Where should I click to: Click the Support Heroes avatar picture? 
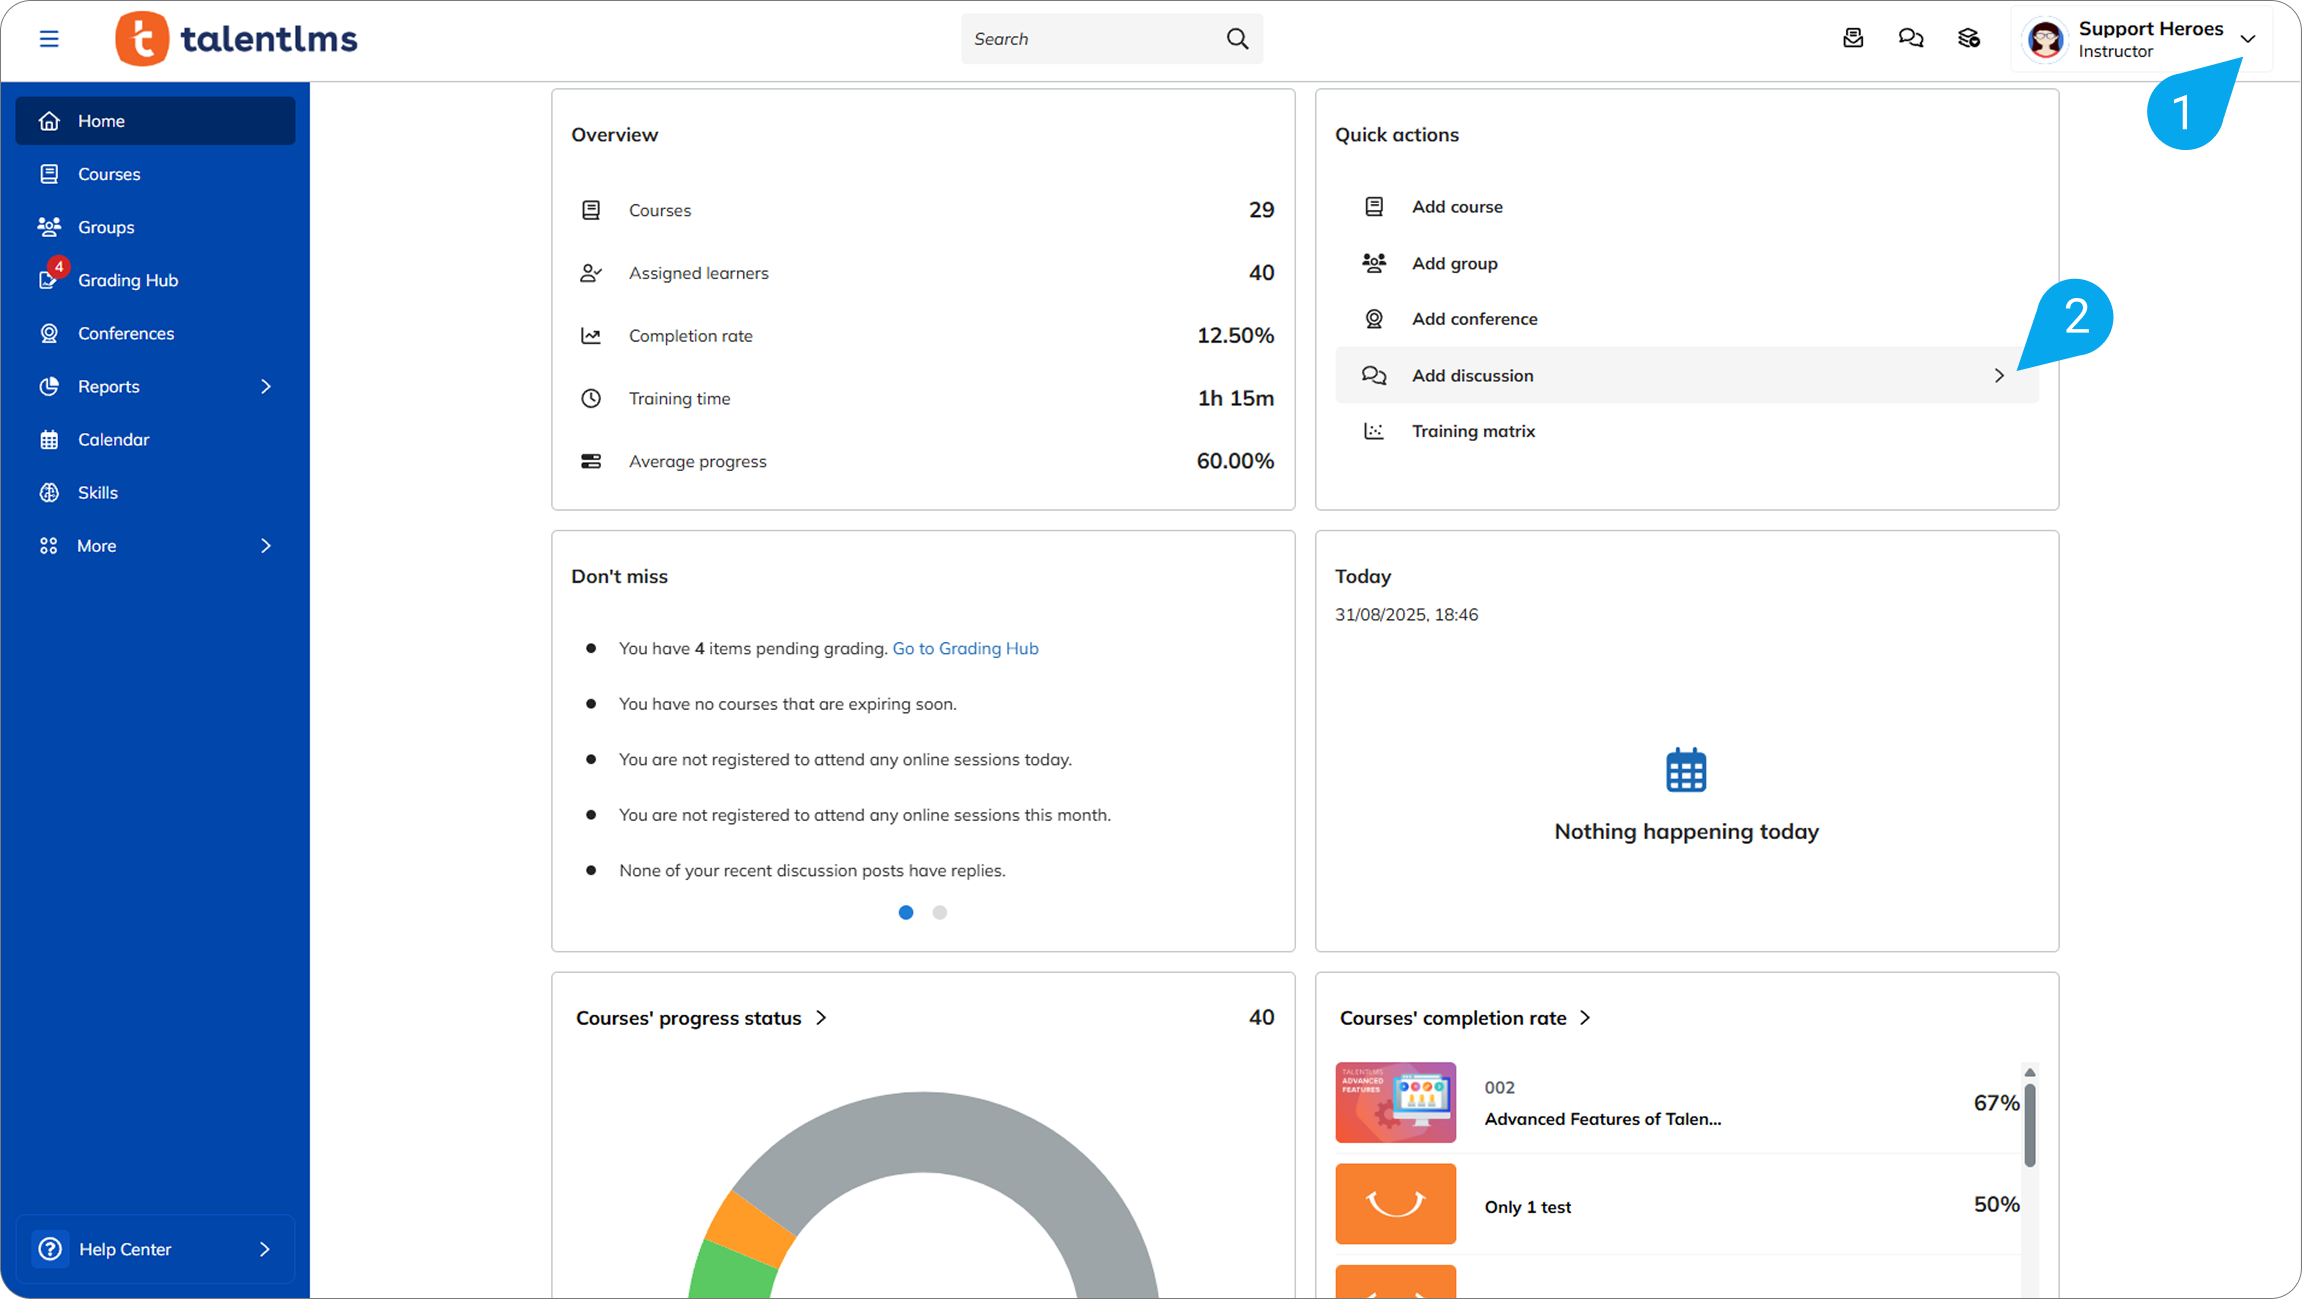(2046, 40)
